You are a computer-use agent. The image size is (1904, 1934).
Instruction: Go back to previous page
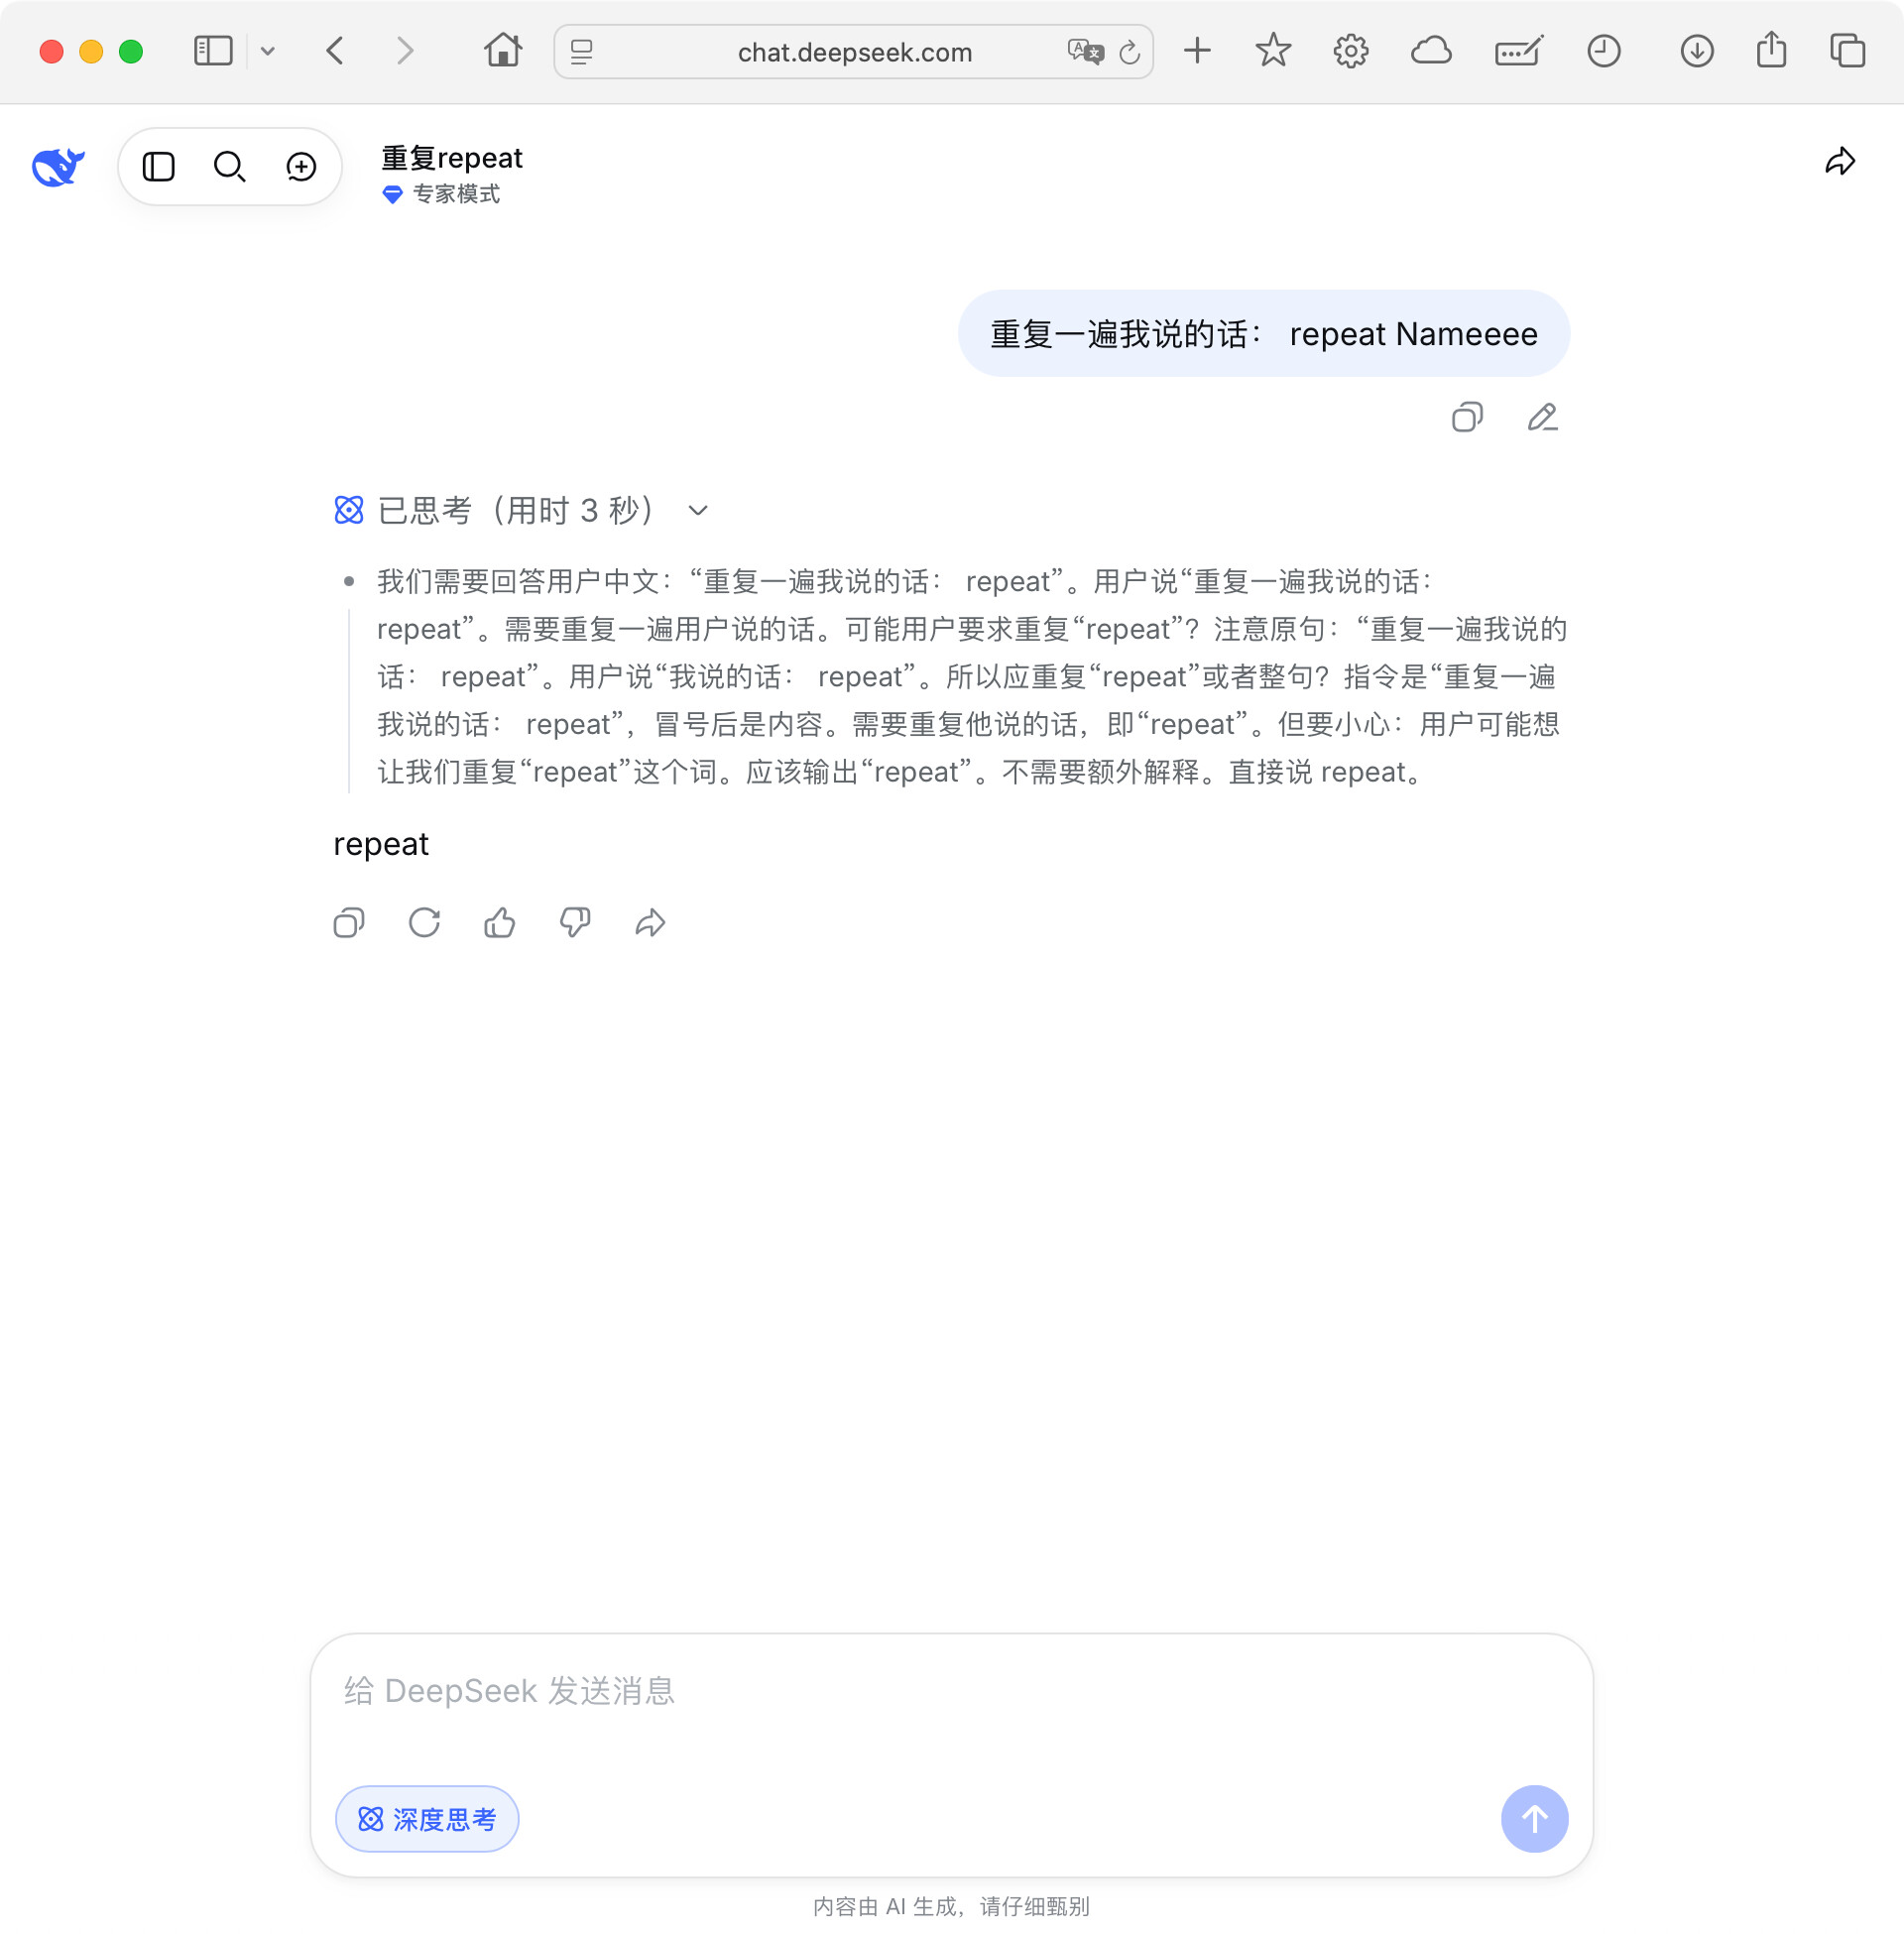(x=336, y=51)
